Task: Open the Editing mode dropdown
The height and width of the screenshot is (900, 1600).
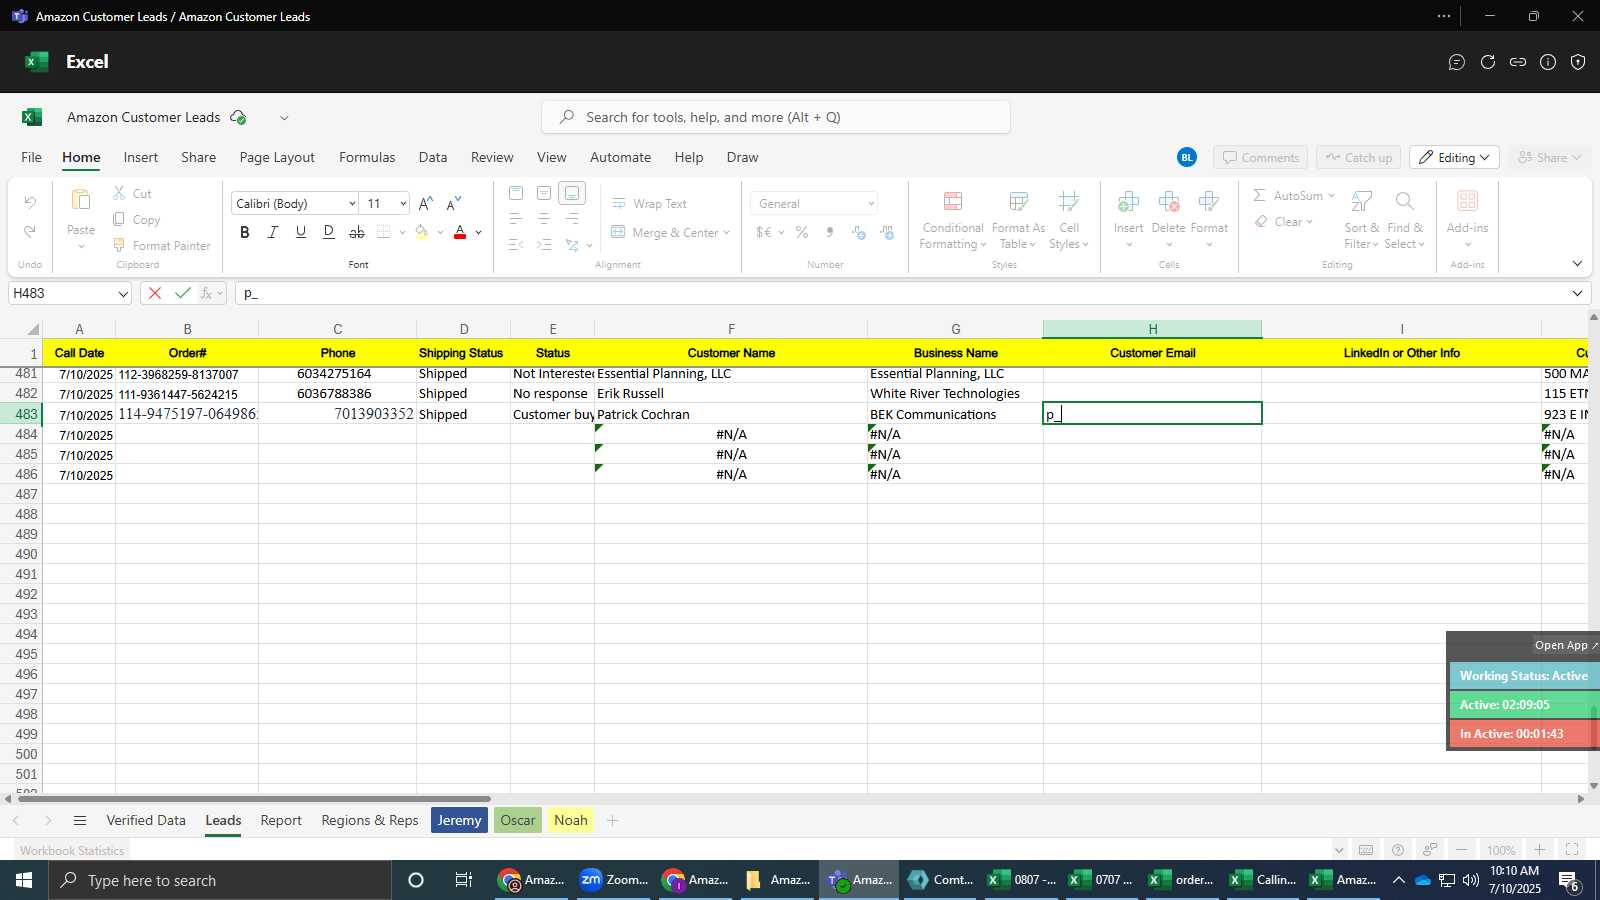Action: click(x=1455, y=158)
